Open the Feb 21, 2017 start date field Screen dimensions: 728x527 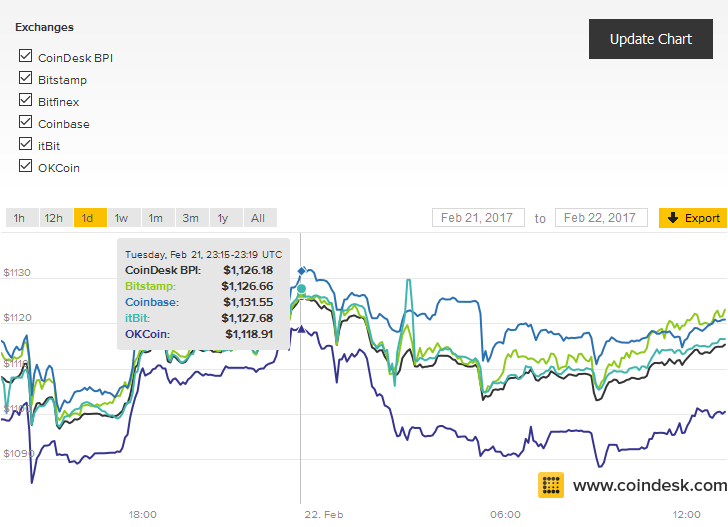tap(478, 217)
